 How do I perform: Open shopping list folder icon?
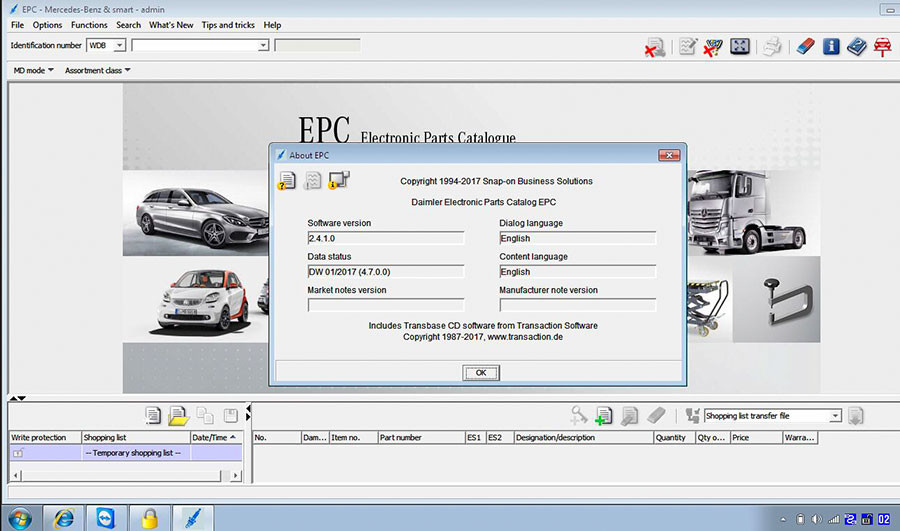point(179,416)
